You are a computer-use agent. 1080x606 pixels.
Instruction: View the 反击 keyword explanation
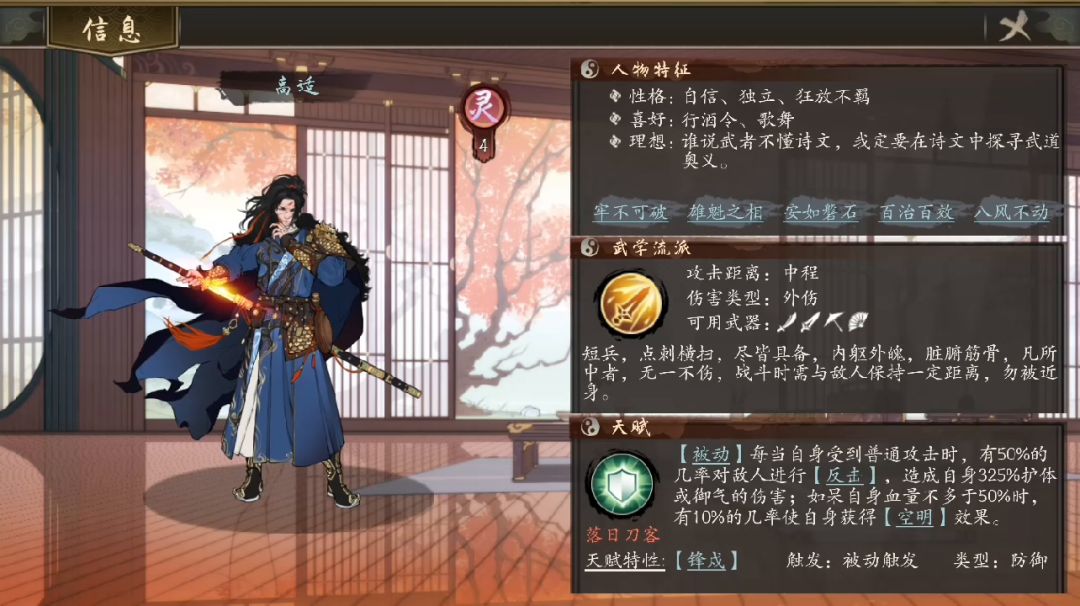pyautogui.click(x=844, y=475)
